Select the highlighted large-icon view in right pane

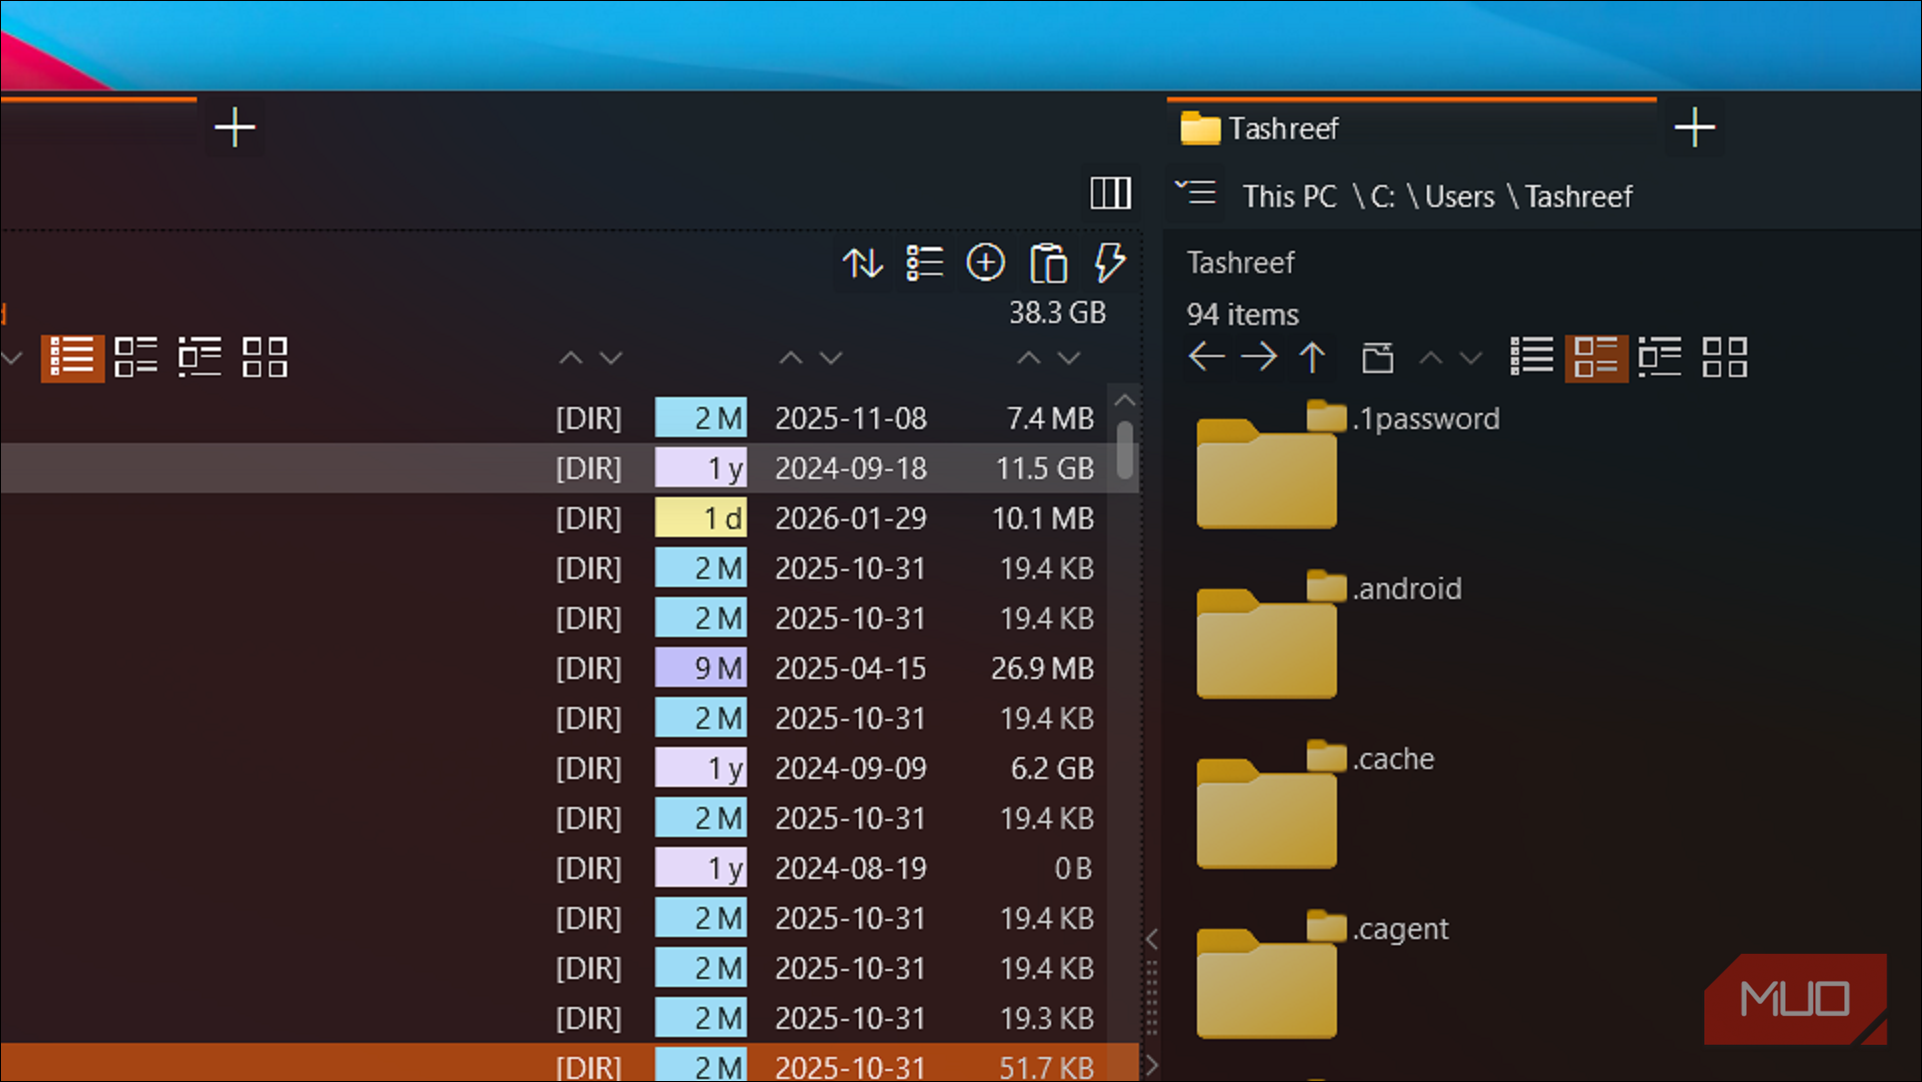pyautogui.click(x=1596, y=357)
